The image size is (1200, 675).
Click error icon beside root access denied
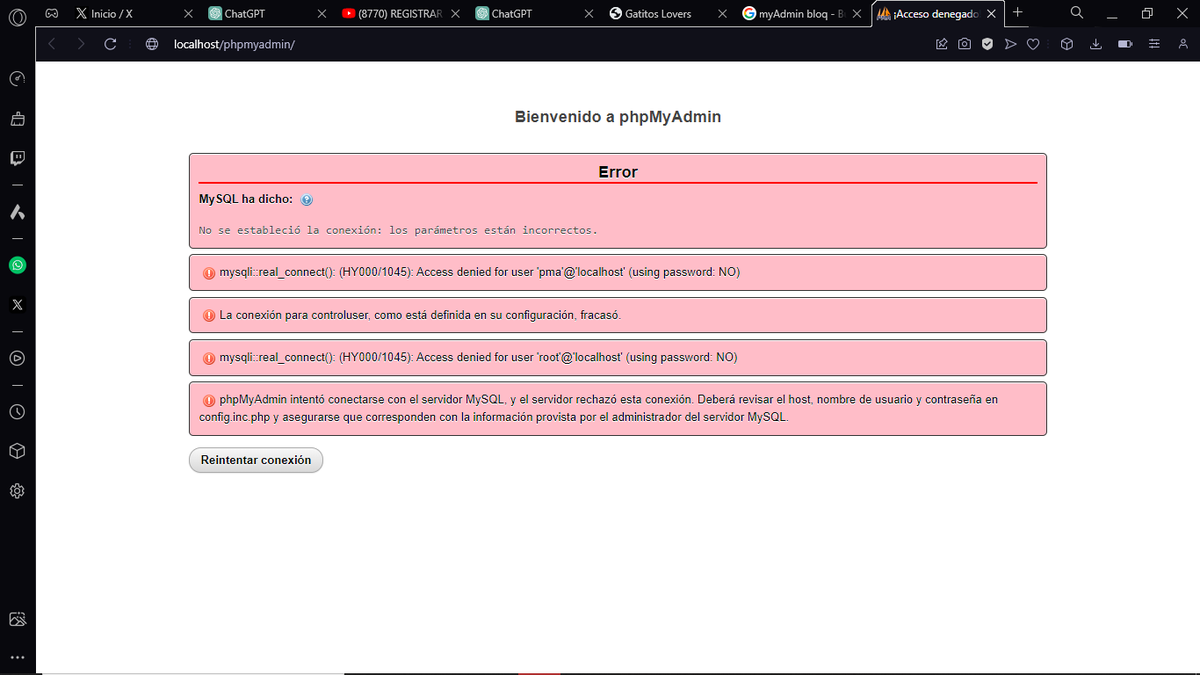[209, 357]
